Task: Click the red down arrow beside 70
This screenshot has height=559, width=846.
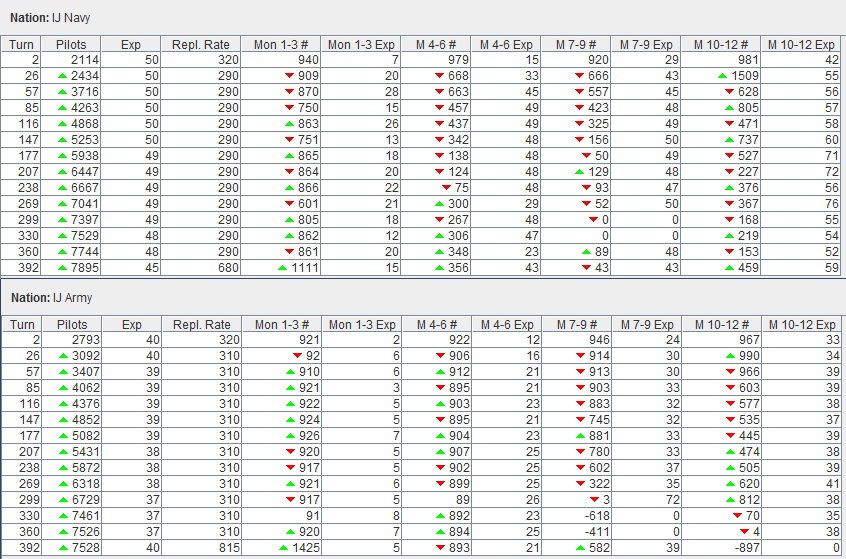Action: click(x=738, y=516)
